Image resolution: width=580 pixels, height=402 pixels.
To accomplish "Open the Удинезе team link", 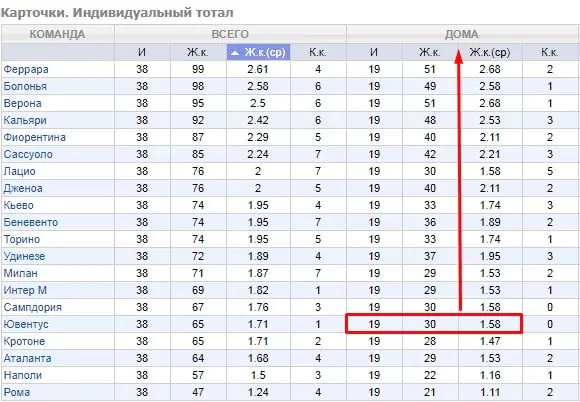I will click(24, 256).
